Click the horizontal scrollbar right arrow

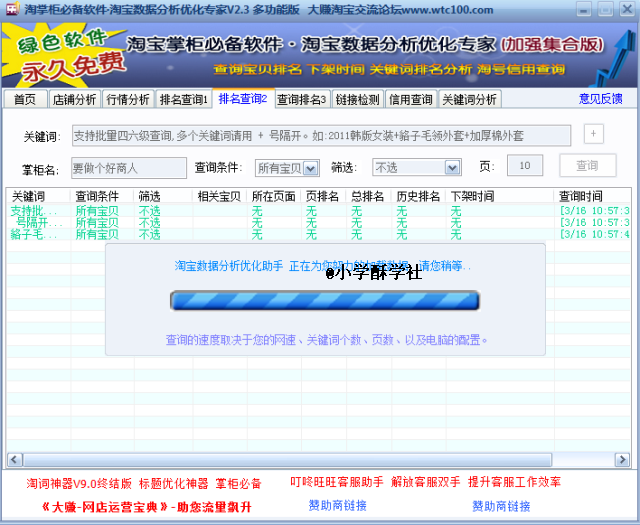point(622,460)
